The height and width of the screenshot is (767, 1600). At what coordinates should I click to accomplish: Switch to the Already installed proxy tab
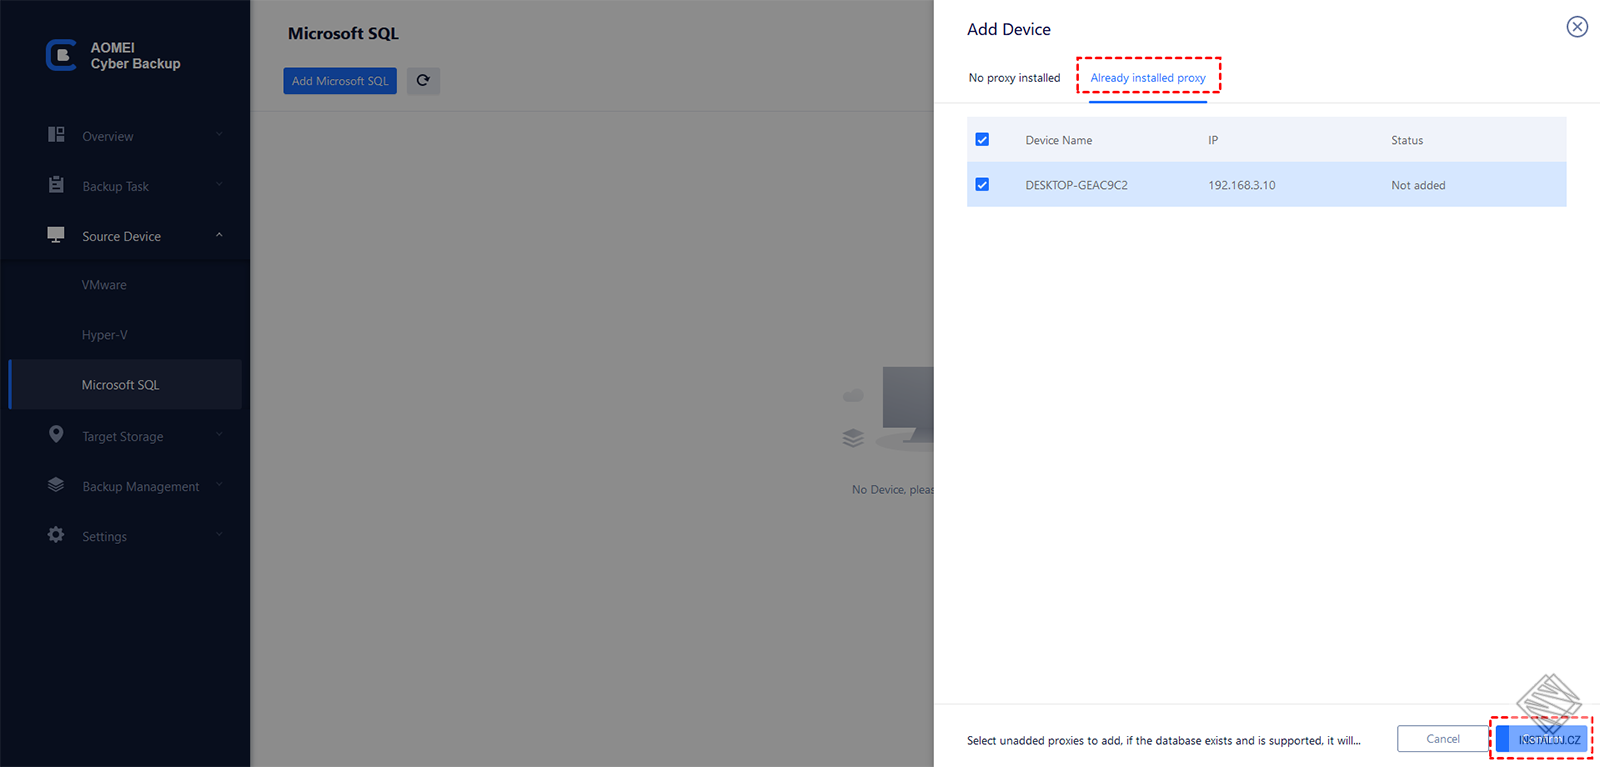(x=1148, y=78)
